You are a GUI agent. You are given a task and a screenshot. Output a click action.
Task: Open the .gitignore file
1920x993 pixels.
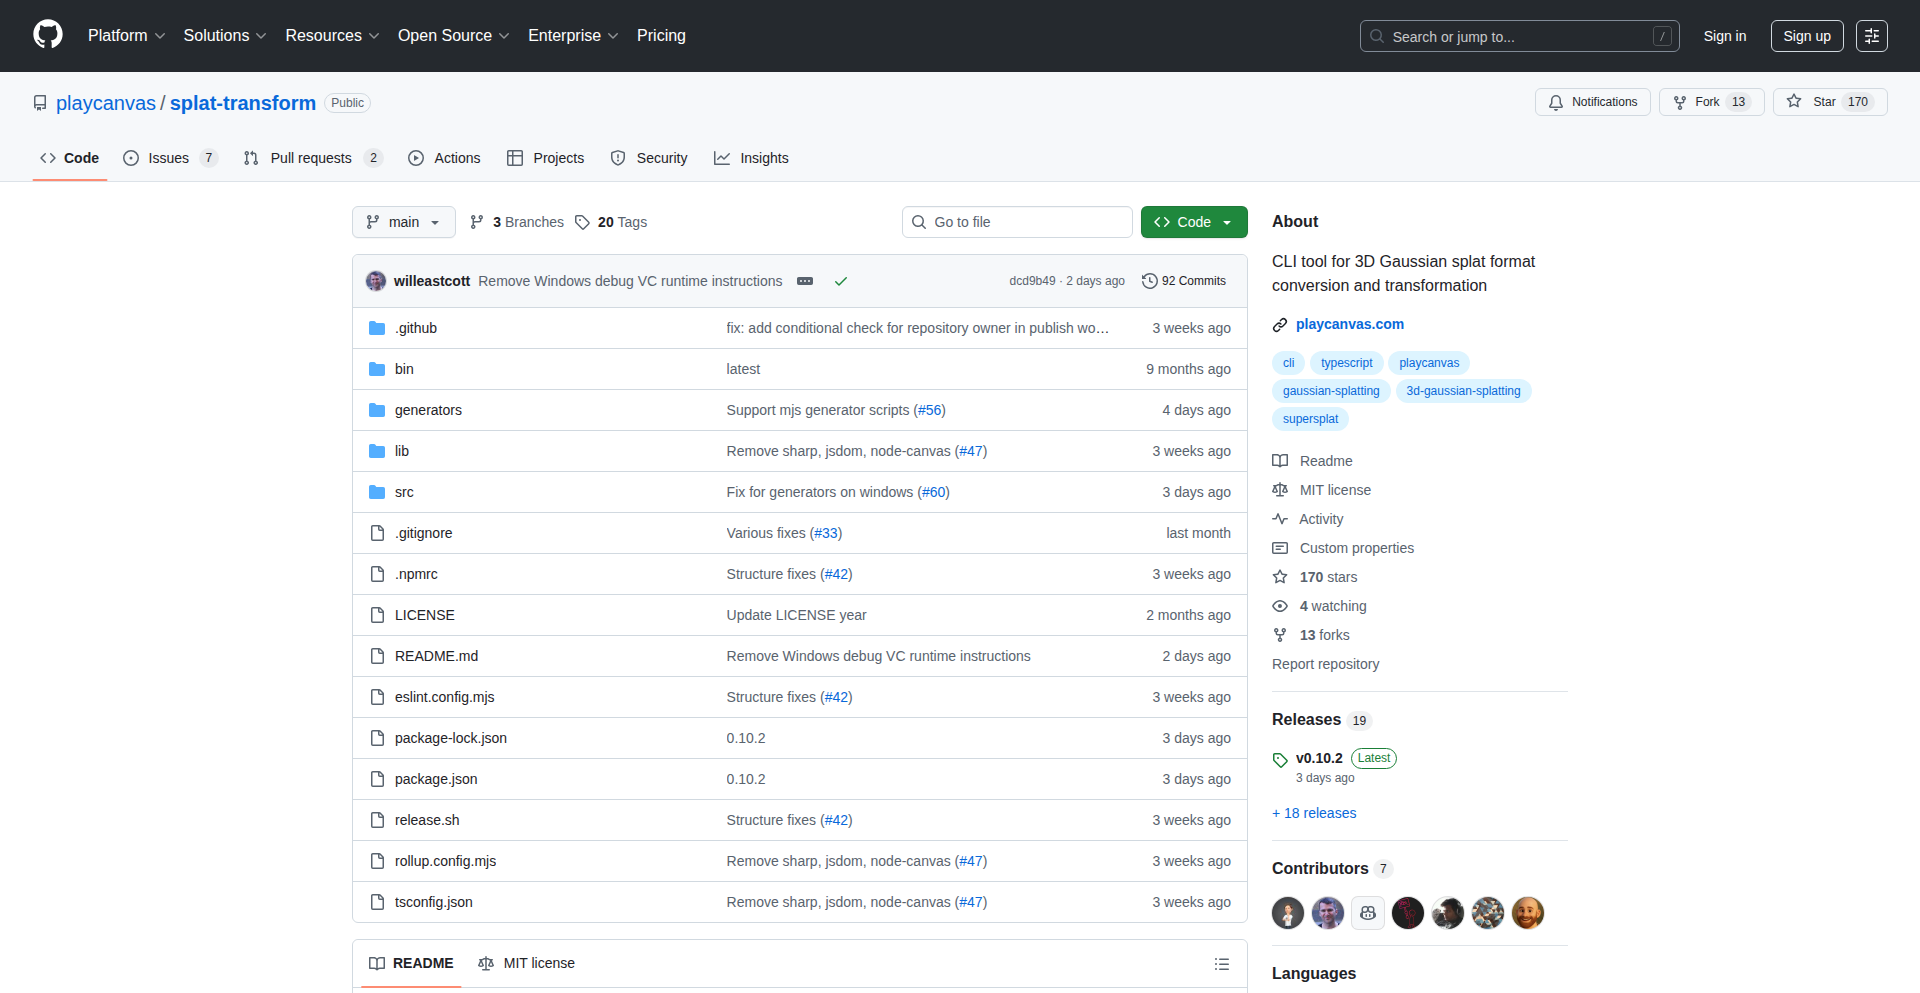(x=423, y=533)
